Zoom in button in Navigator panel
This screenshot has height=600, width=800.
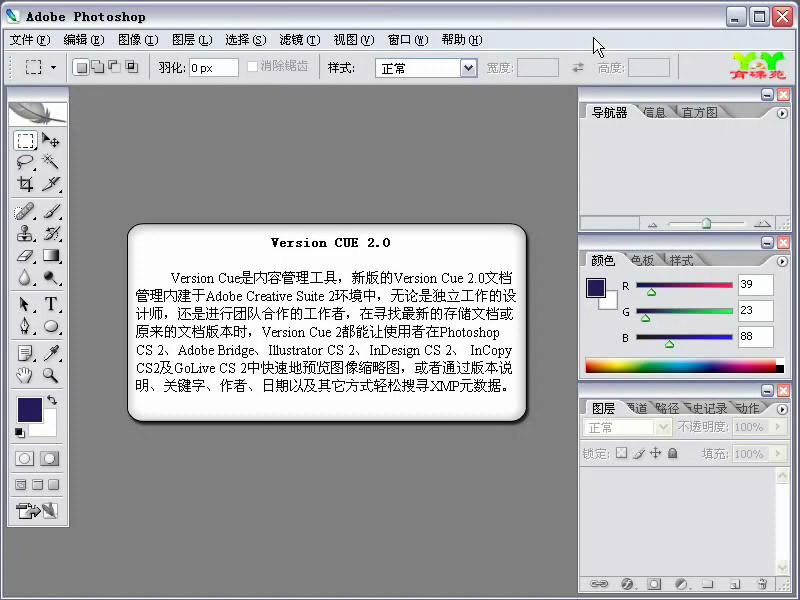[x=762, y=223]
